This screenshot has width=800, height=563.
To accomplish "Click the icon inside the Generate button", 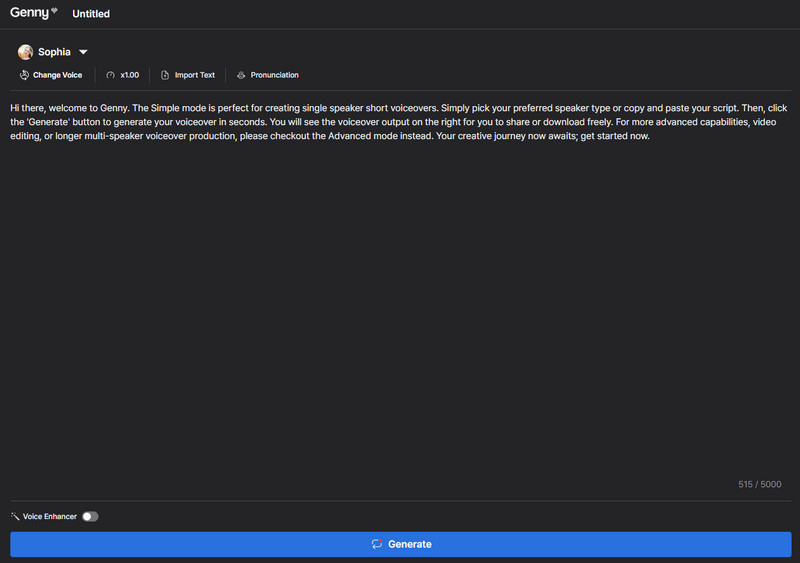I will click(x=377, y=544).
